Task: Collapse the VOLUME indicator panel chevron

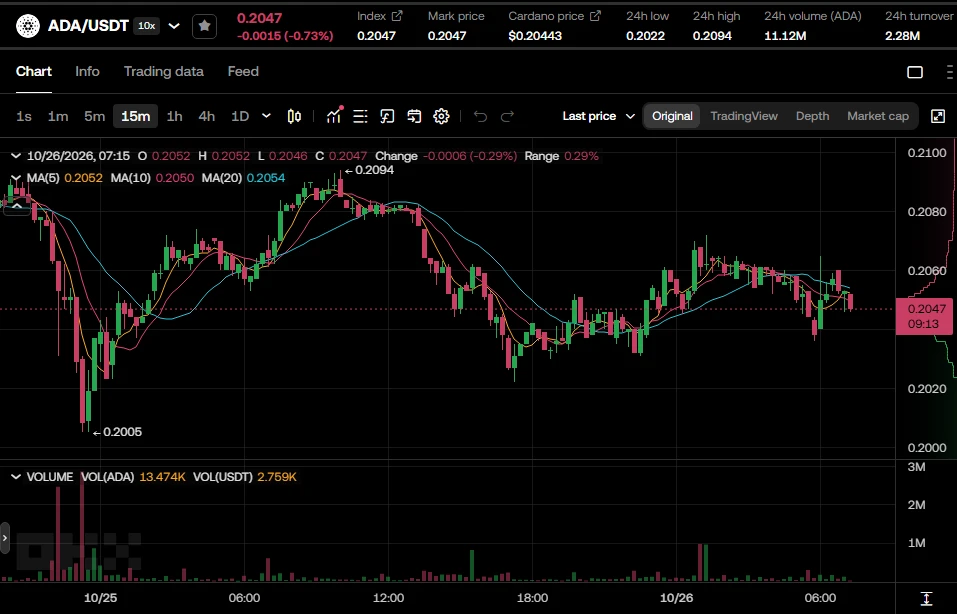Action: [16, 477]
